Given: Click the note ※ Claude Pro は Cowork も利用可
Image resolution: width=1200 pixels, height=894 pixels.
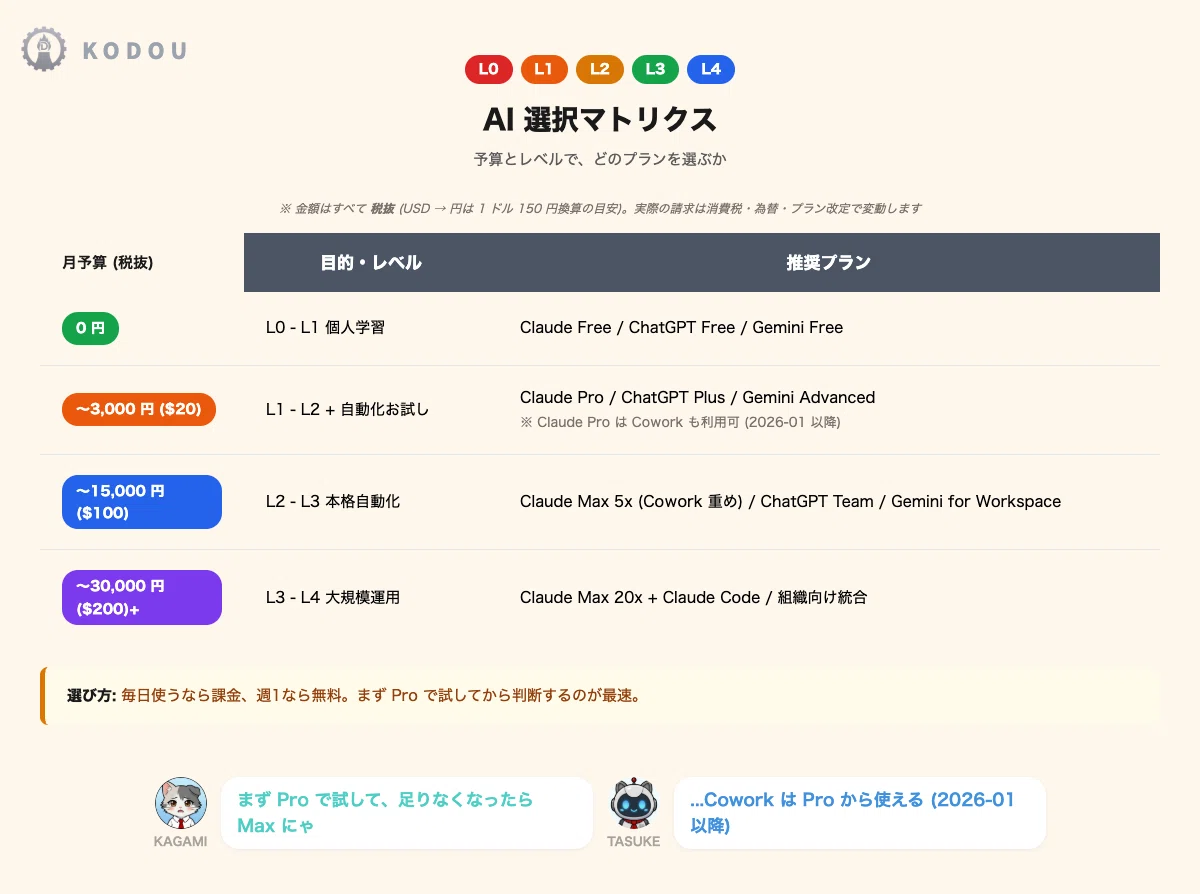Looking at the screenshot, I should 680,422.
